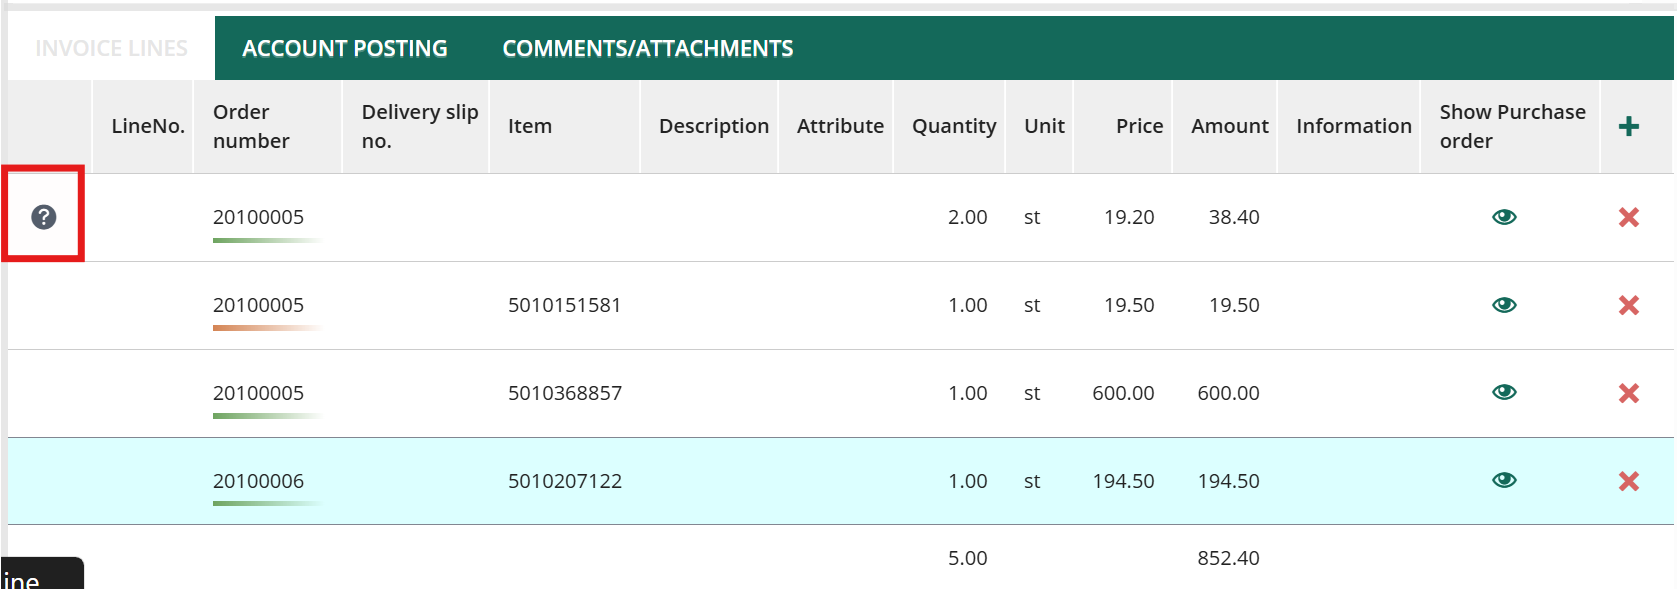Open the Comments/Attachments tab
Screen dimensions: 1677x589
(647, 48)
